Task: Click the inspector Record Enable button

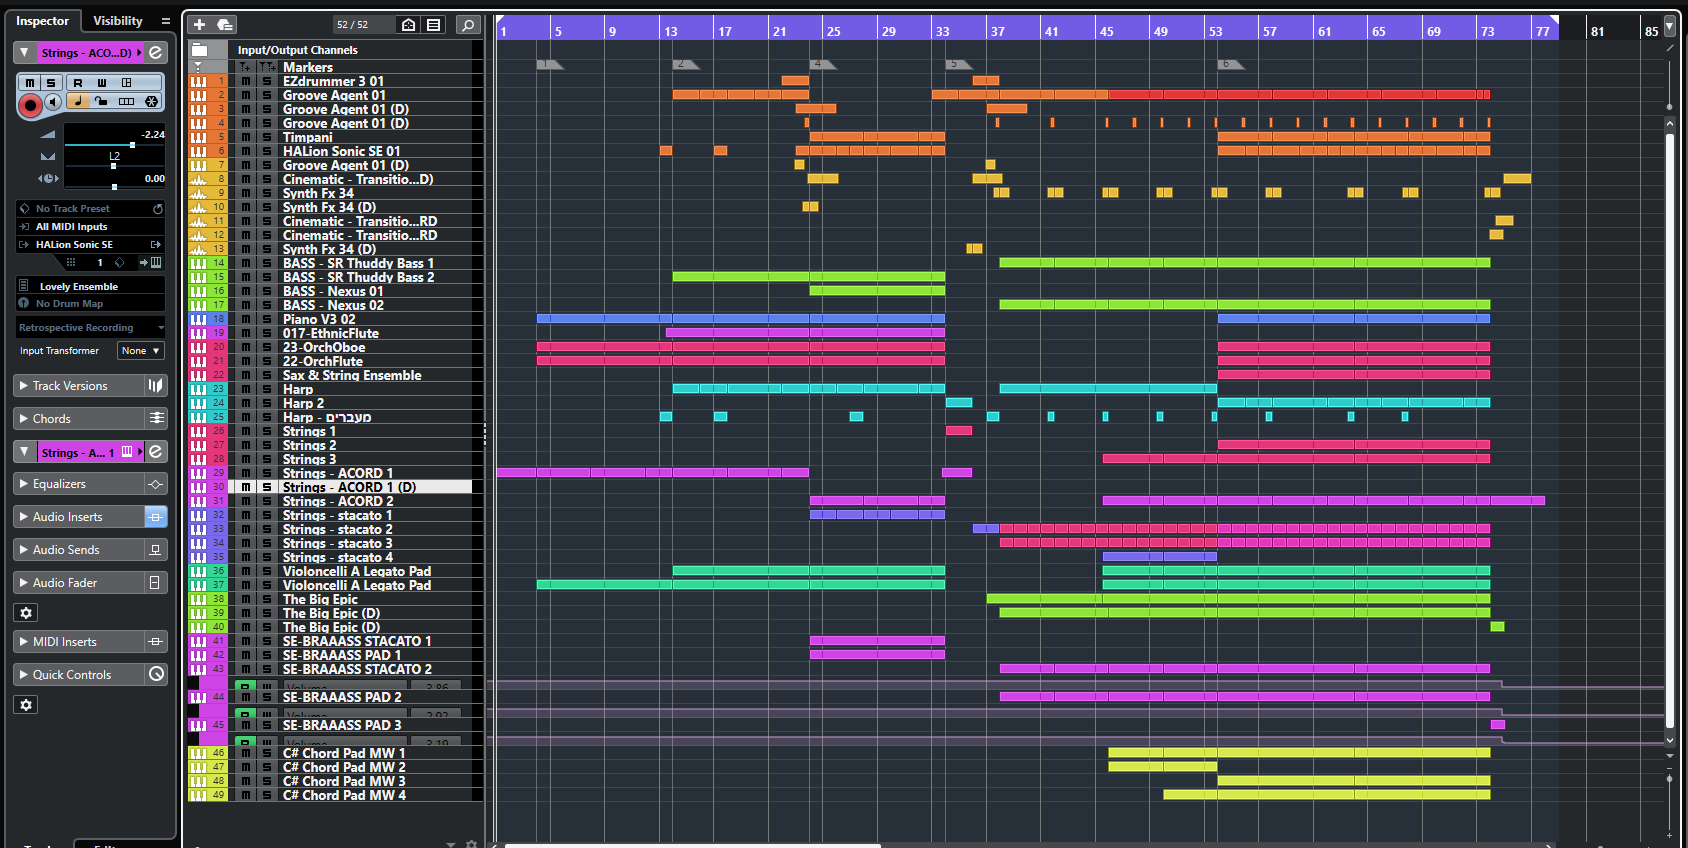Action: pyautogui.click(x=30, y=104)
